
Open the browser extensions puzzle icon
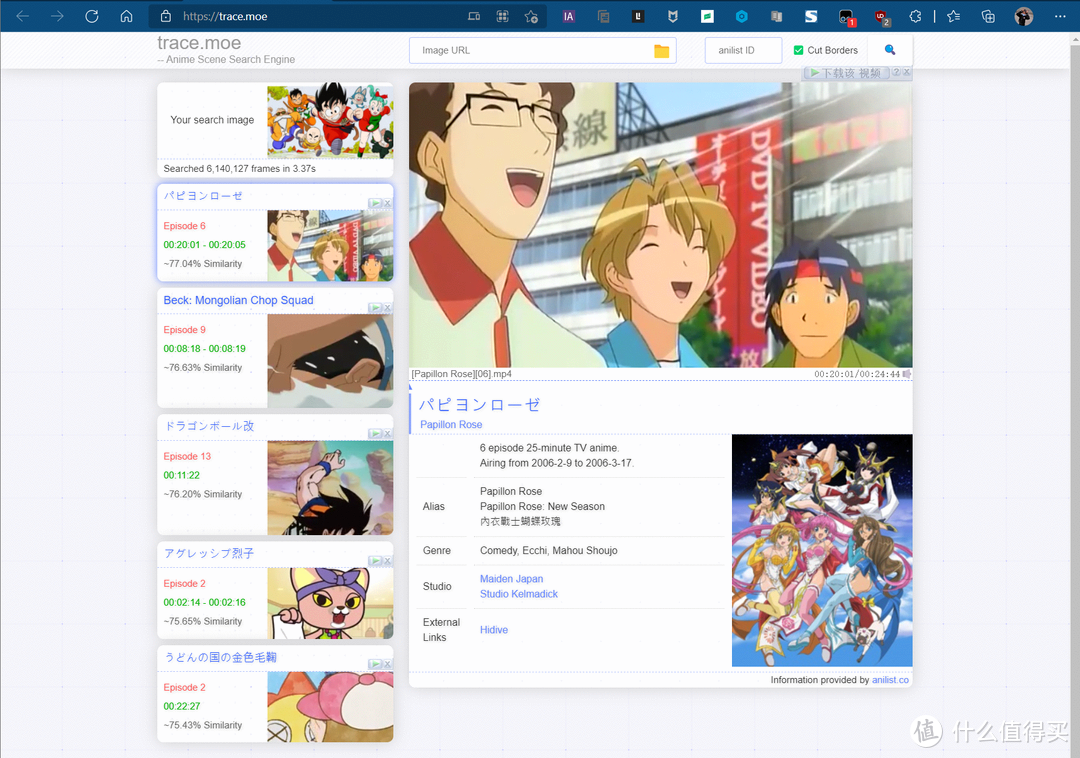[x=915, y=17]
